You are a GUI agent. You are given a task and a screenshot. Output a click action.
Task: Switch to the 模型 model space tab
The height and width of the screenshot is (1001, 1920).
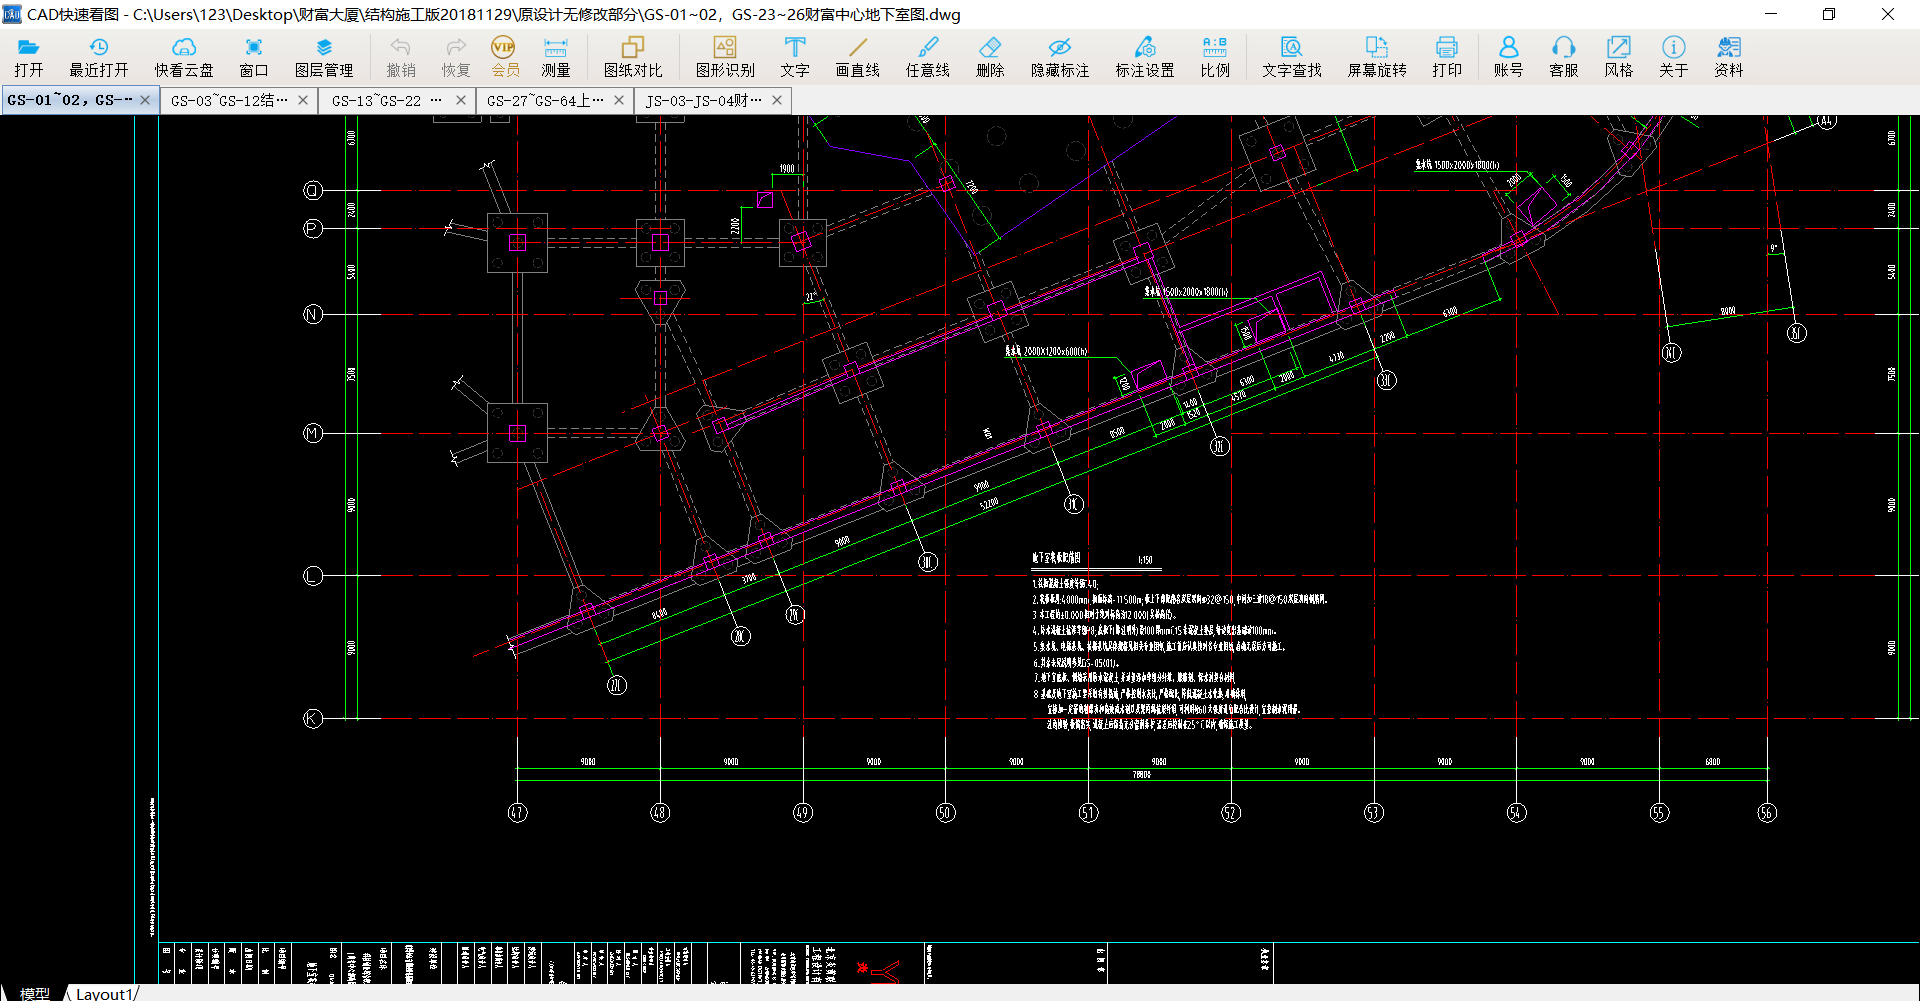point(34,993)
